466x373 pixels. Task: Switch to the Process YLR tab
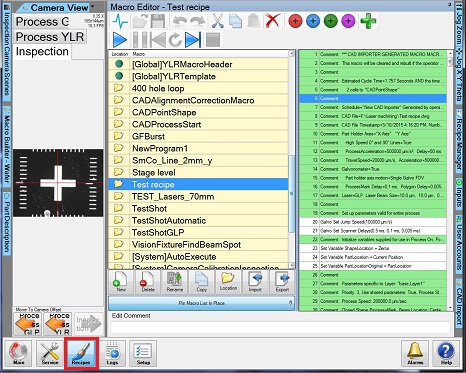point(50,37)
